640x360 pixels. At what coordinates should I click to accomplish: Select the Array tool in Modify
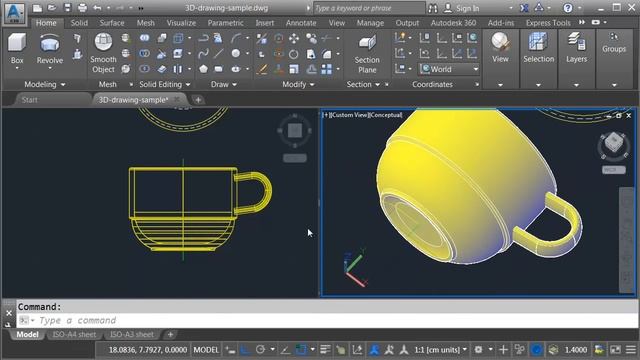coord(327,69)
